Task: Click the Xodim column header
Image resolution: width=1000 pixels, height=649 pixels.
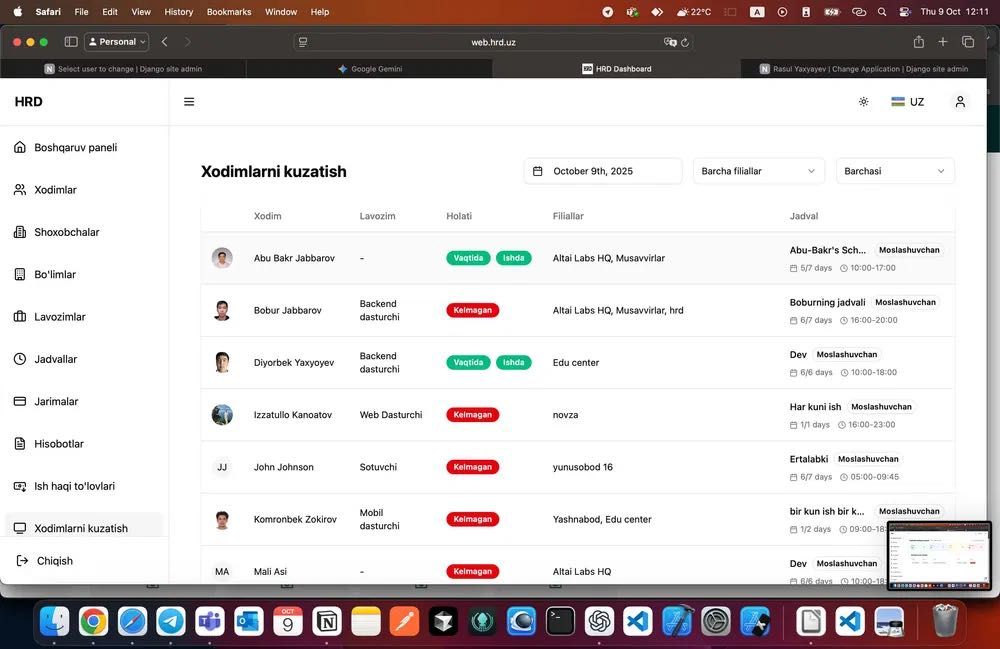Action: 268,216
